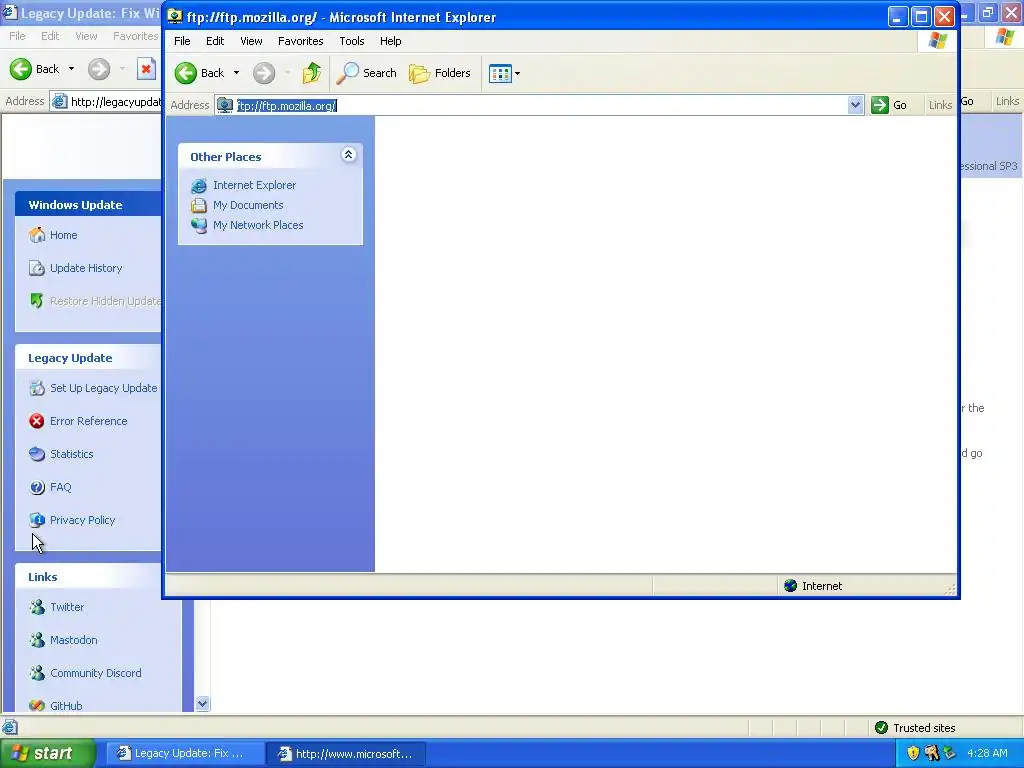The width and height of the screenshot is (1024, 768).
Task: Click the Restore Hidden Updates icon
Action: 37,301
